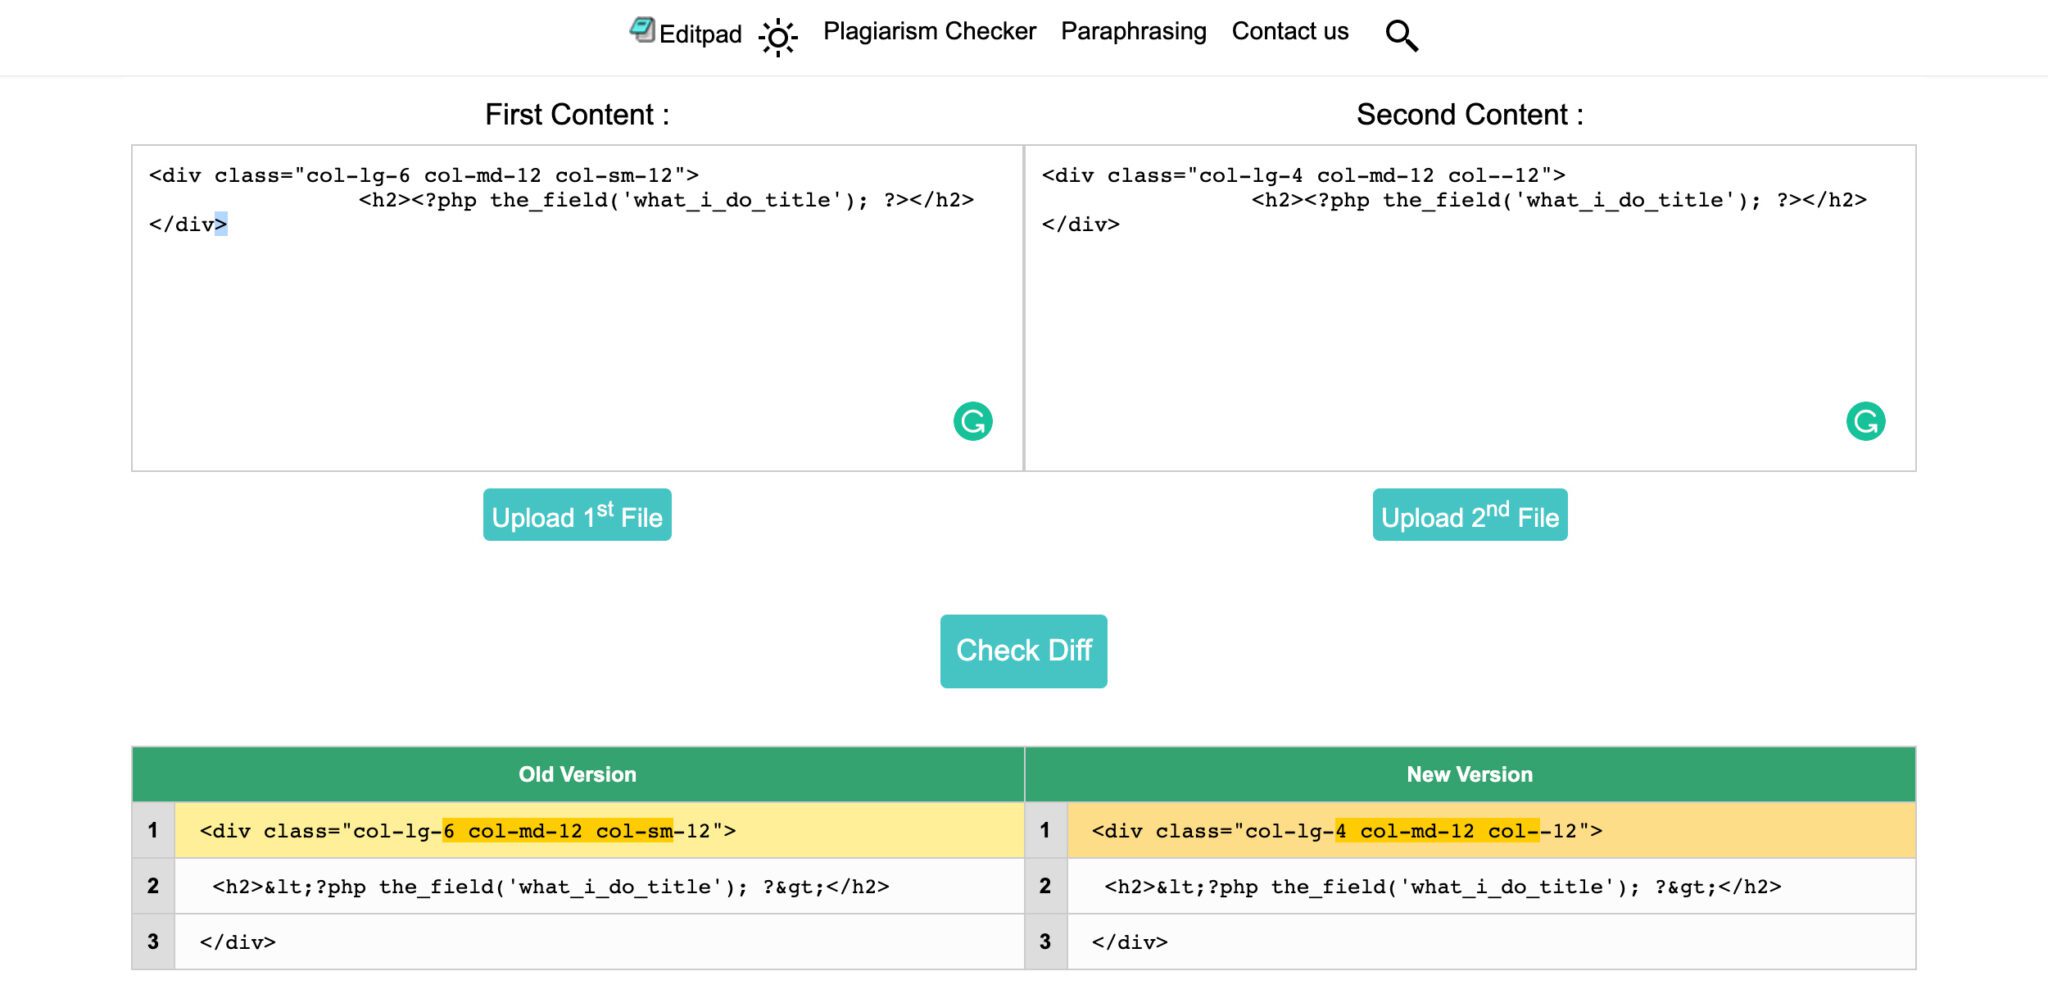The width and height of the screenshot is (2048, 1003).
Task: Click Grammarly icon in First Content box
Action: pos(973,421)
